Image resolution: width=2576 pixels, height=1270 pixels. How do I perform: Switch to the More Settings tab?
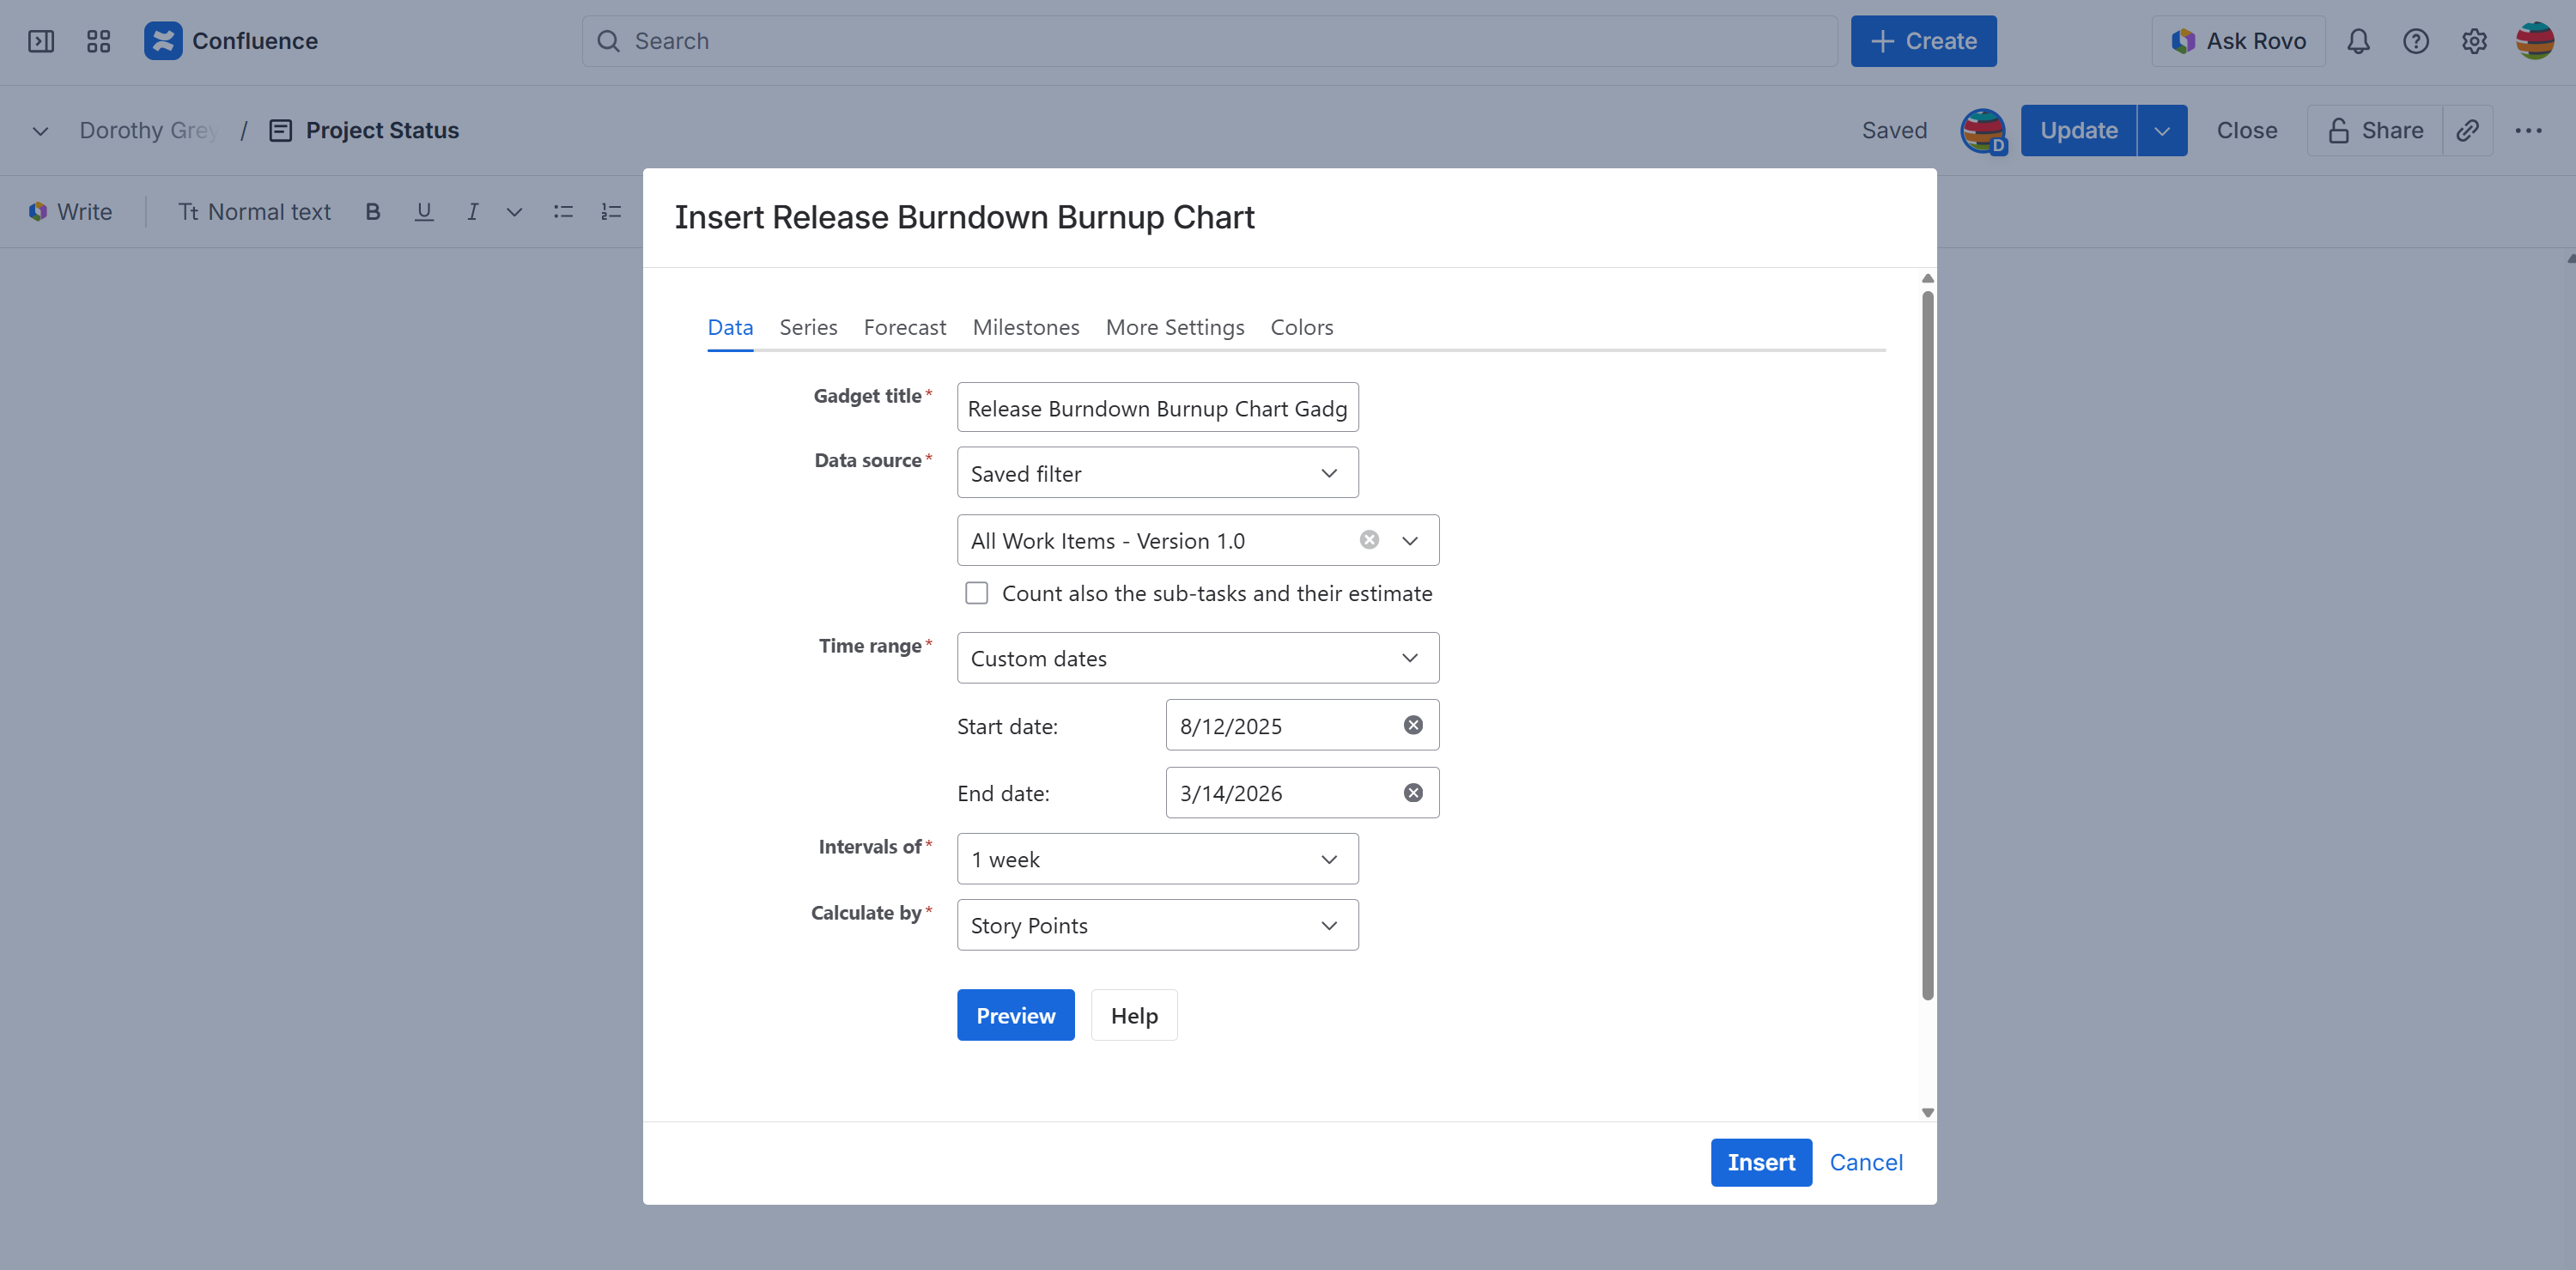tap(1175, 327)
